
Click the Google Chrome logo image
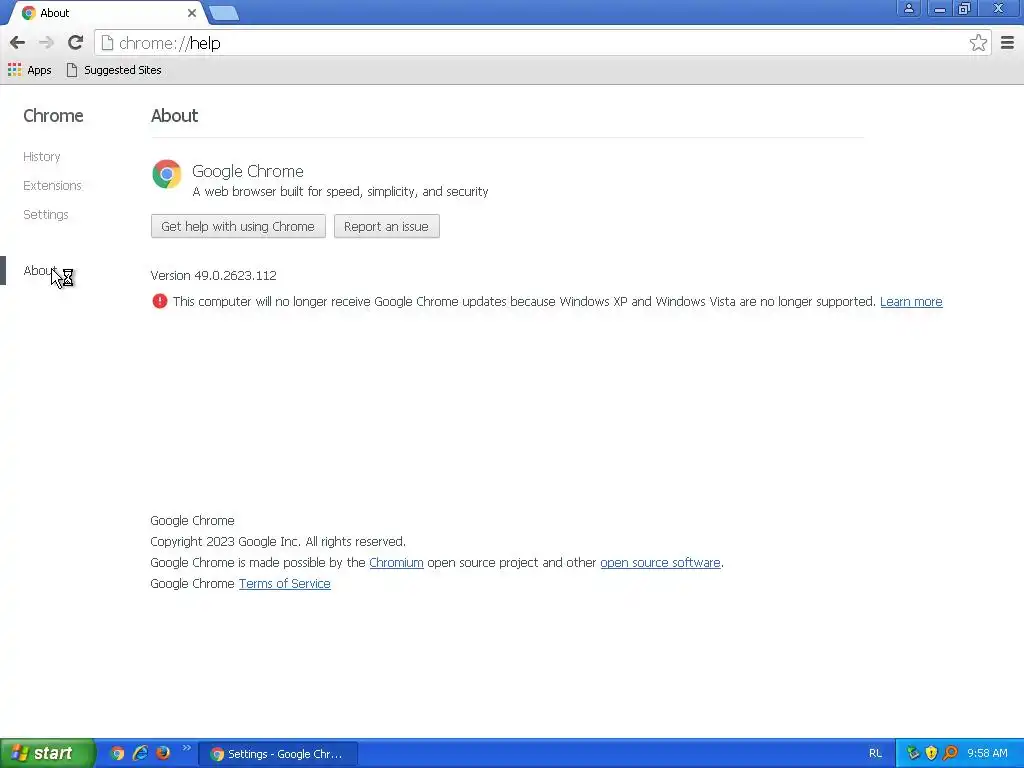pos(167,174)
